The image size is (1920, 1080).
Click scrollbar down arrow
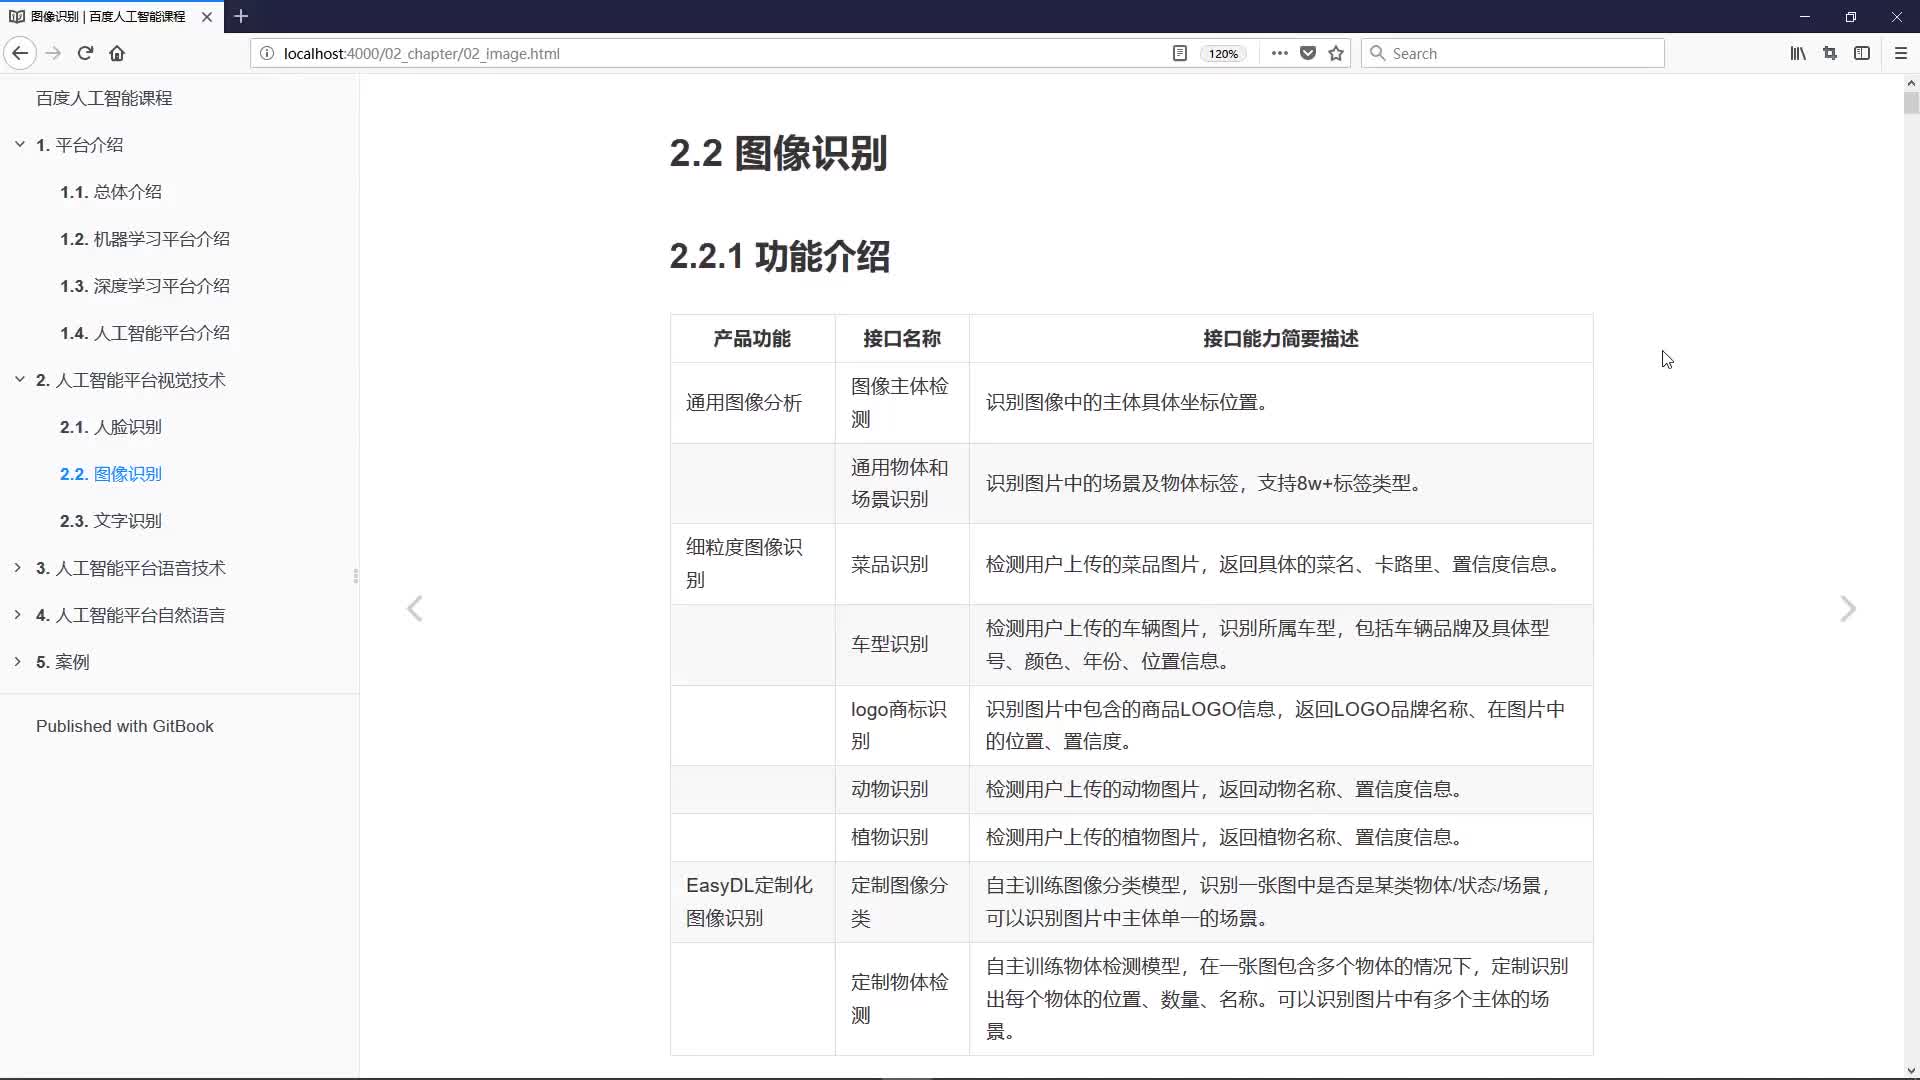coord(1911,1070)
